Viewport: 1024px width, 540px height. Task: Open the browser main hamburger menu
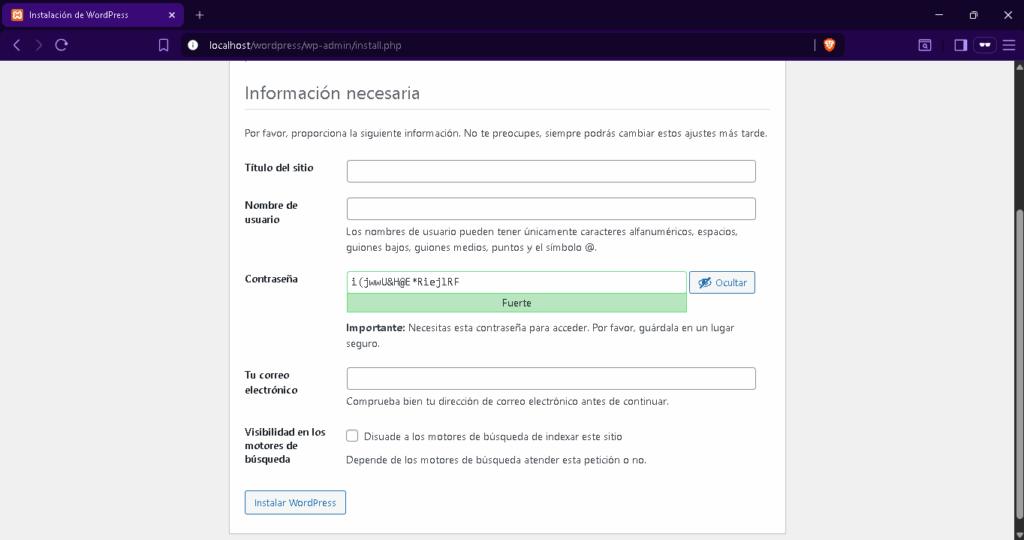pyautogui.click(x=1009, y=45)
